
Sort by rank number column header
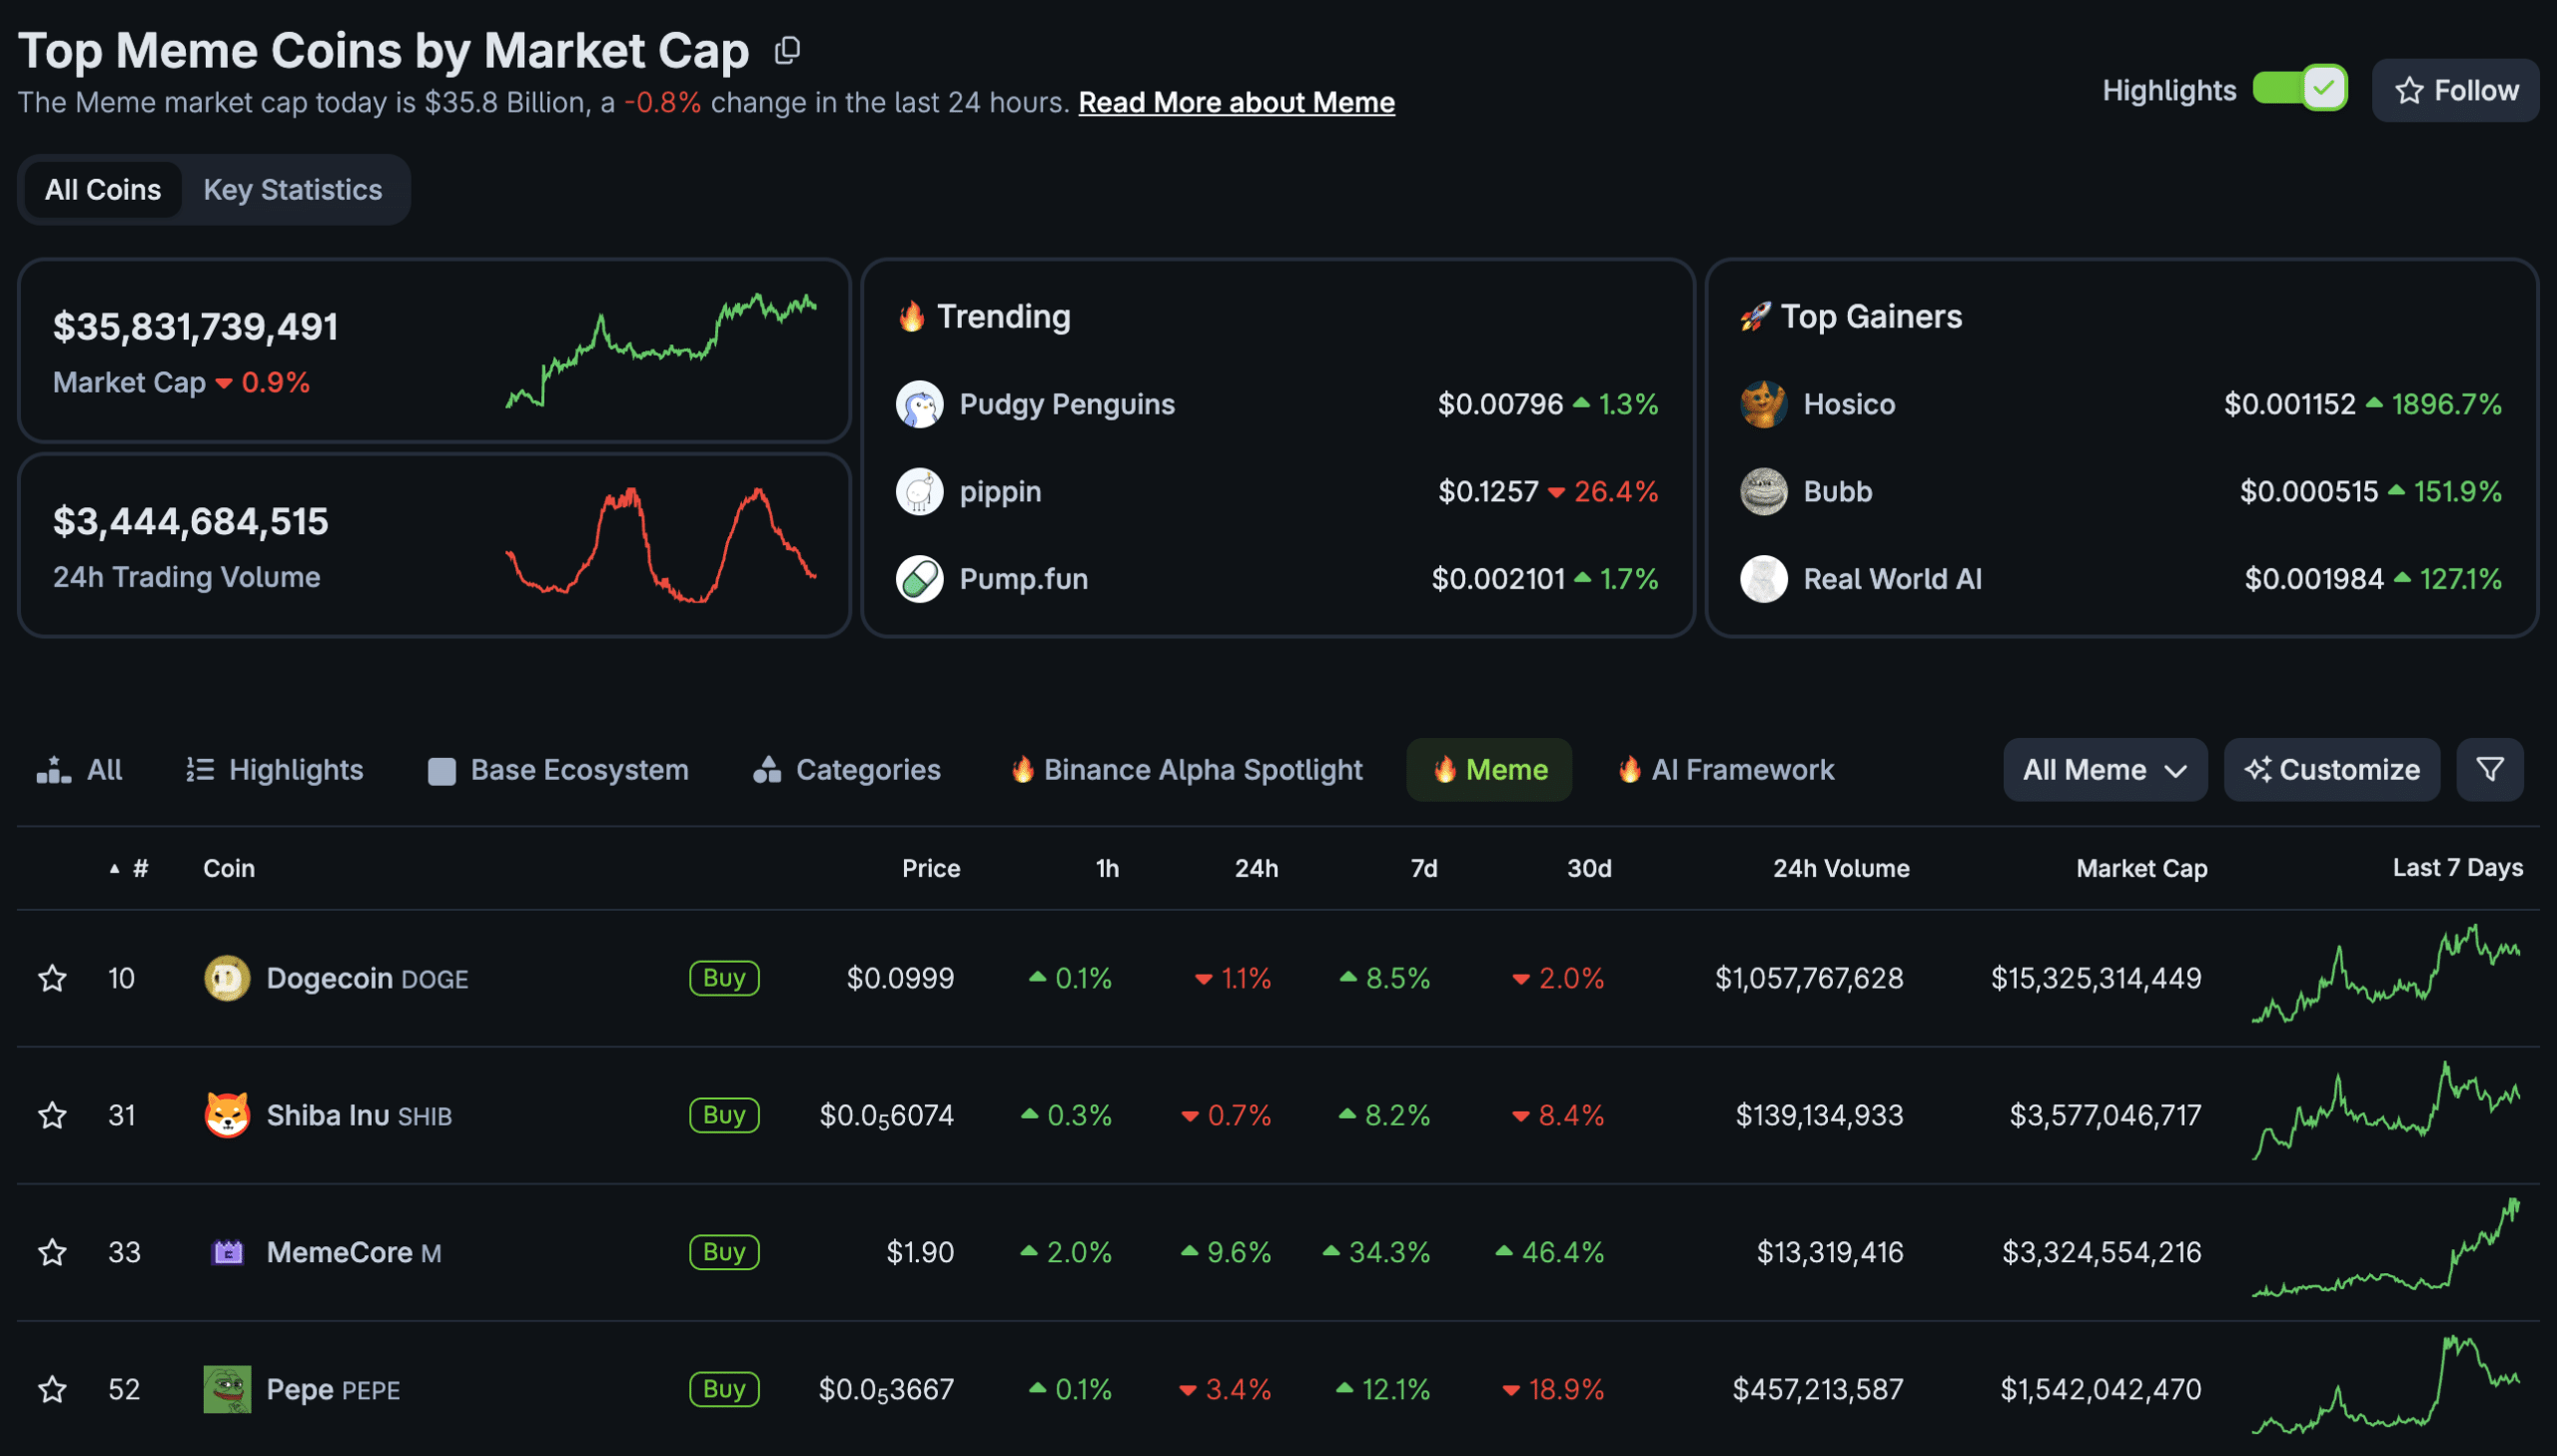139,868
